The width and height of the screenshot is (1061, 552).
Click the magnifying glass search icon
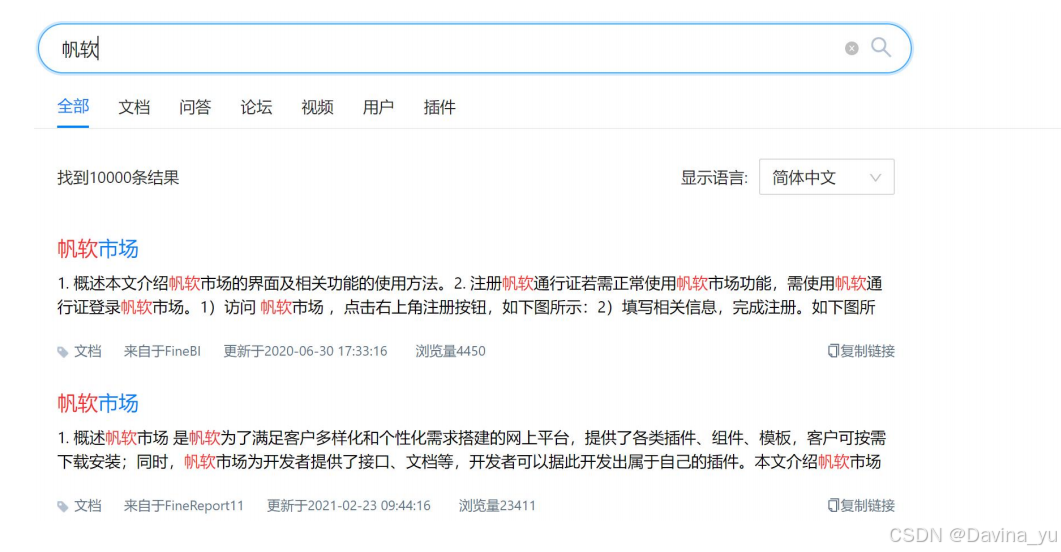[x=880, y=47]
